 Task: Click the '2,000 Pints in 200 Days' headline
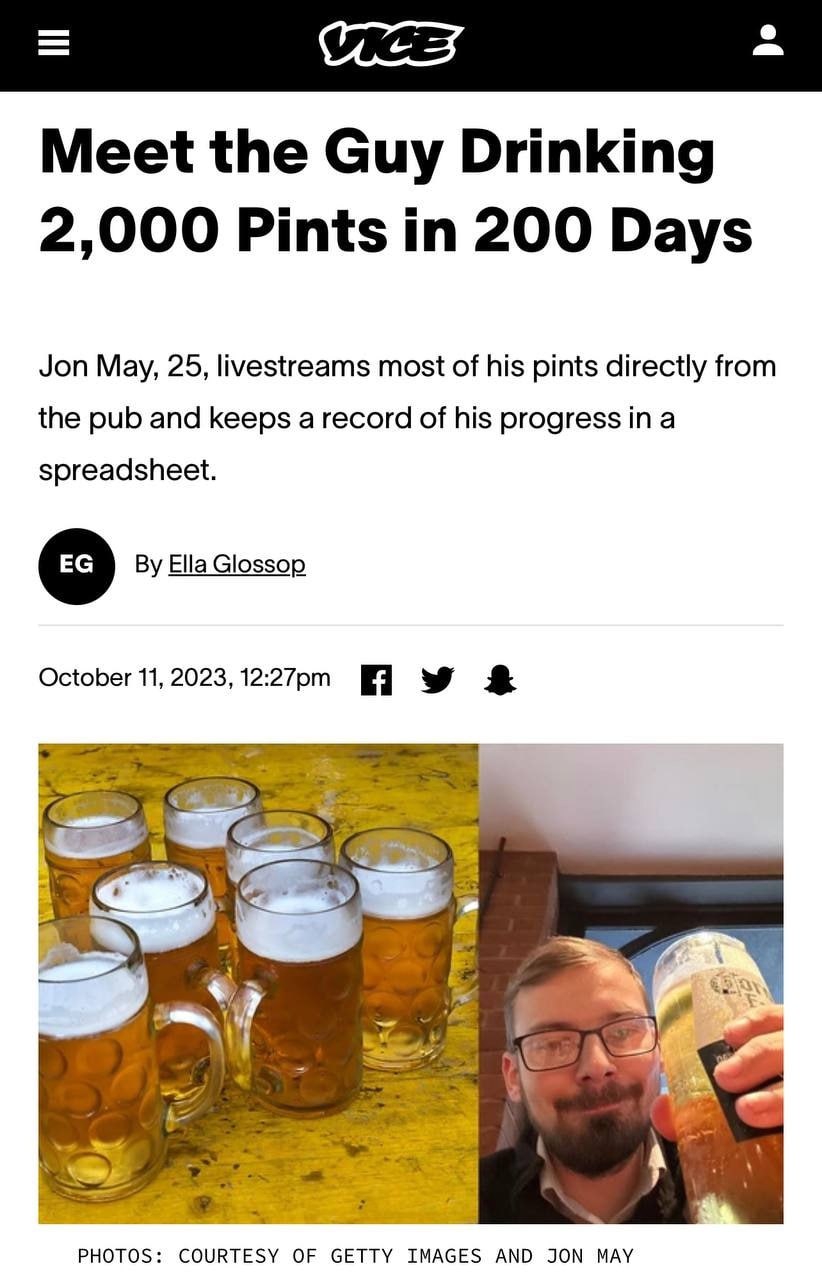click(395, 229)
